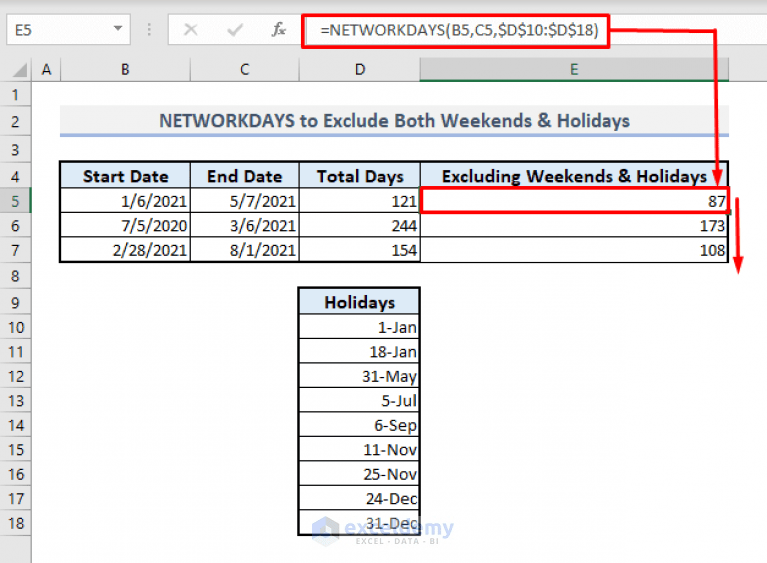Select cell with end date 8/1/2021
767x563 pixels.
(x=245, y=250)
